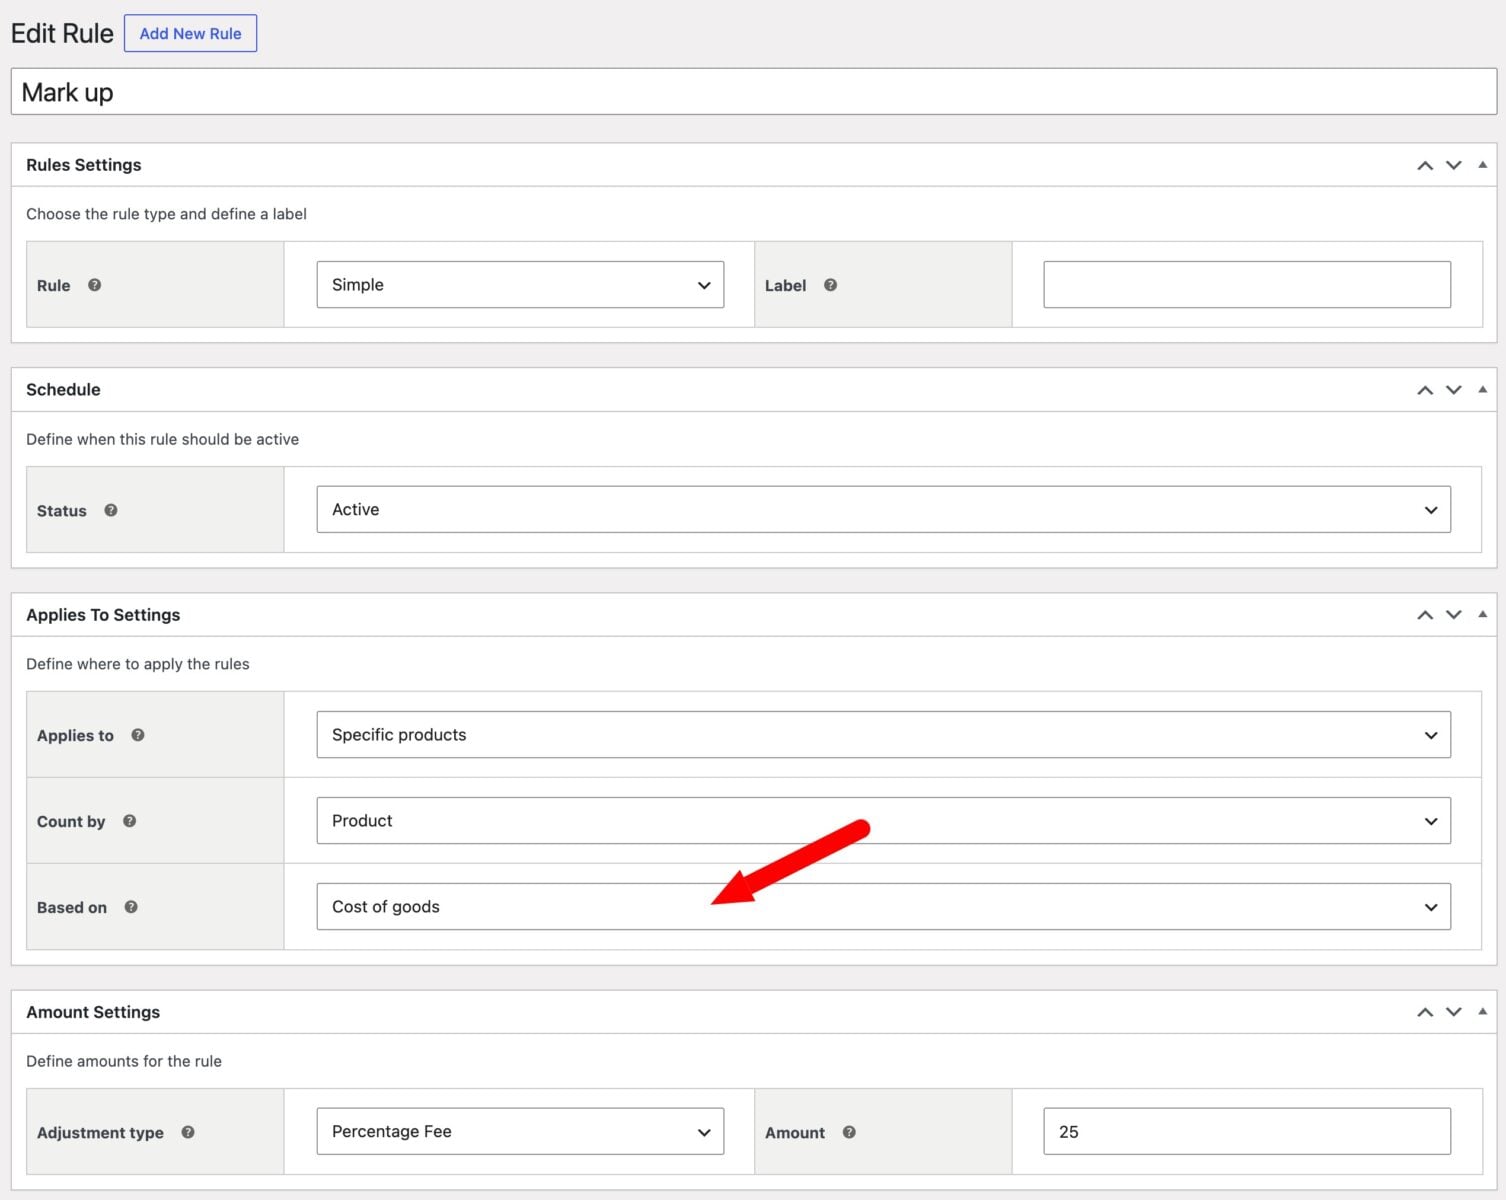Click the empty Label input field
The height and width of the screenshot is (1200, 1506).
pos(1247,285)
